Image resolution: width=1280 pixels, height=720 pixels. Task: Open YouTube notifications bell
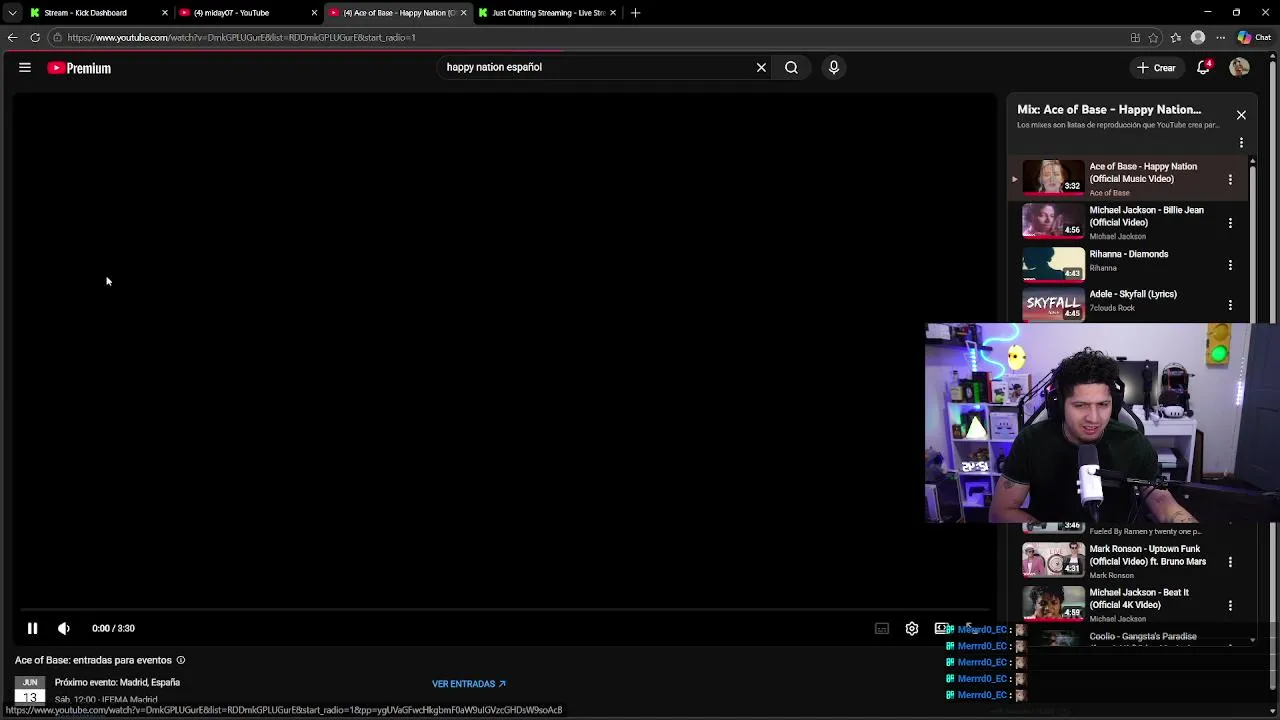[x=1204, y=68]
